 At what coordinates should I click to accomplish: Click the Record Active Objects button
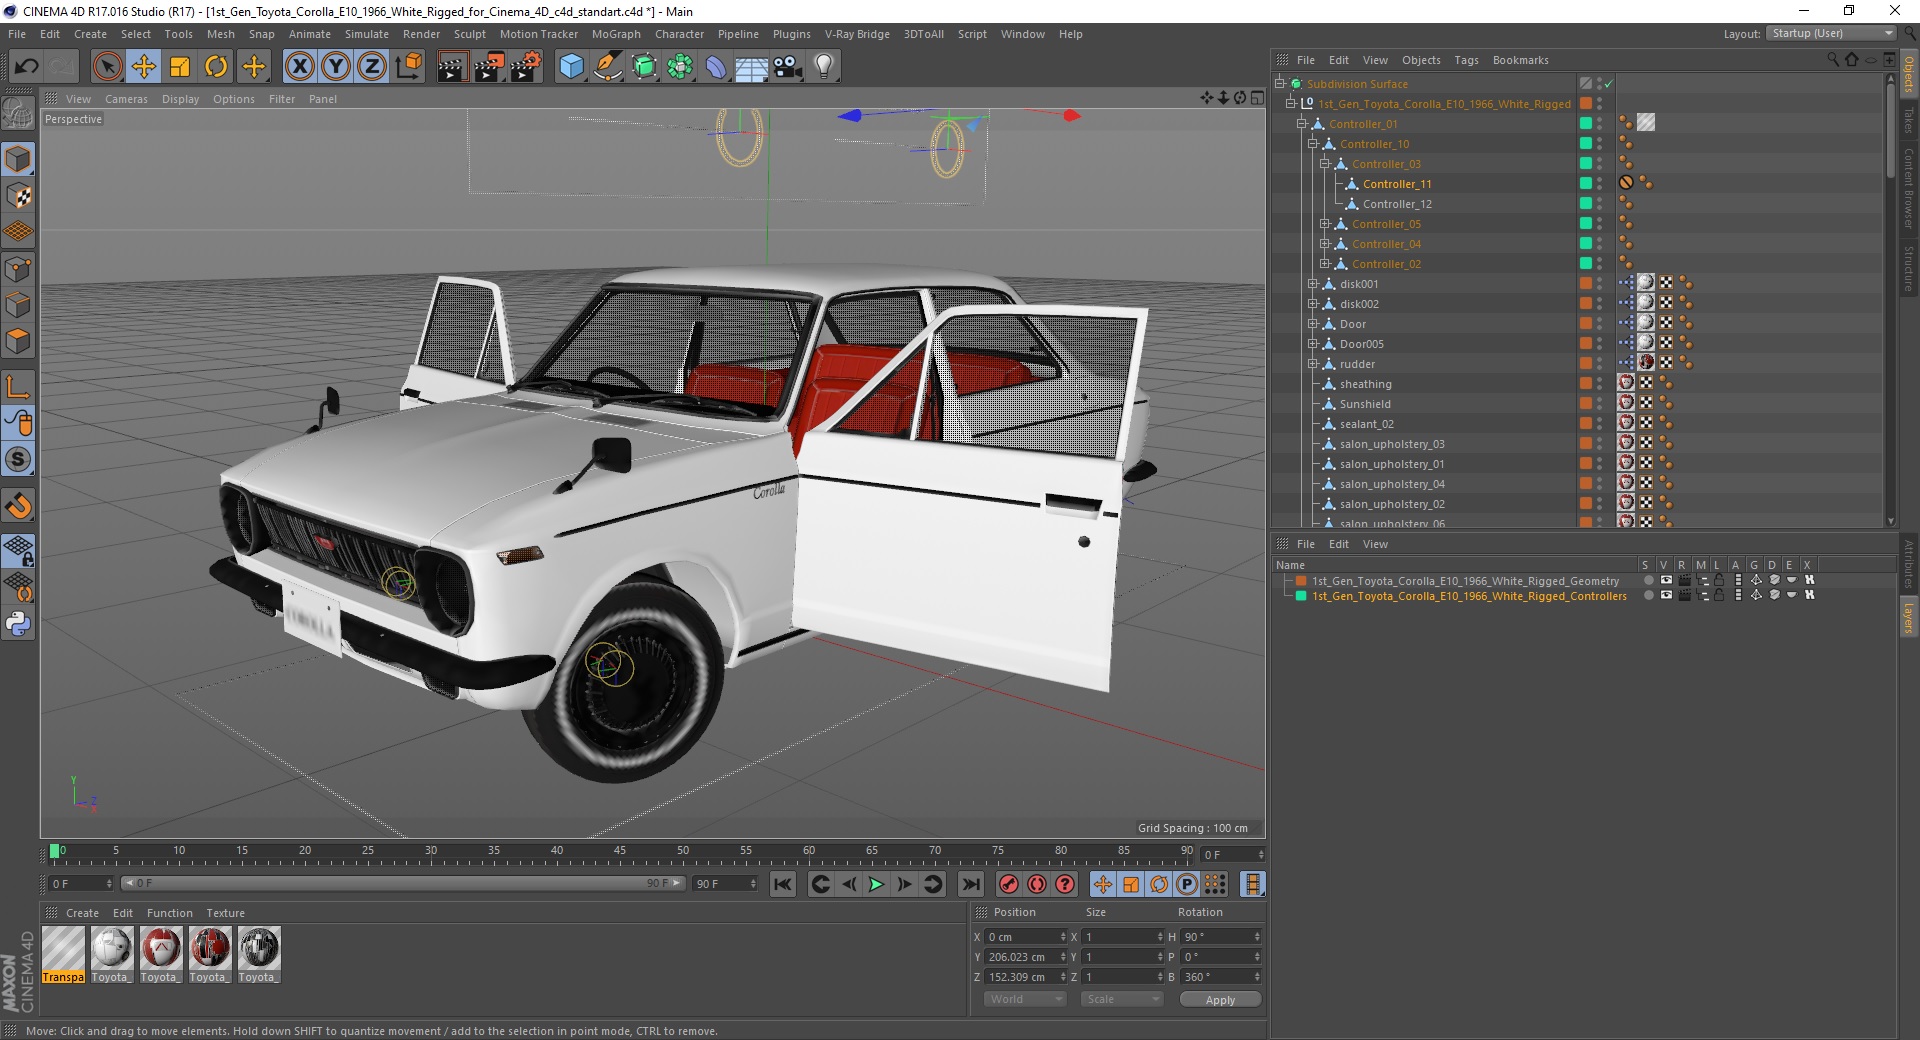[1009, 884]
